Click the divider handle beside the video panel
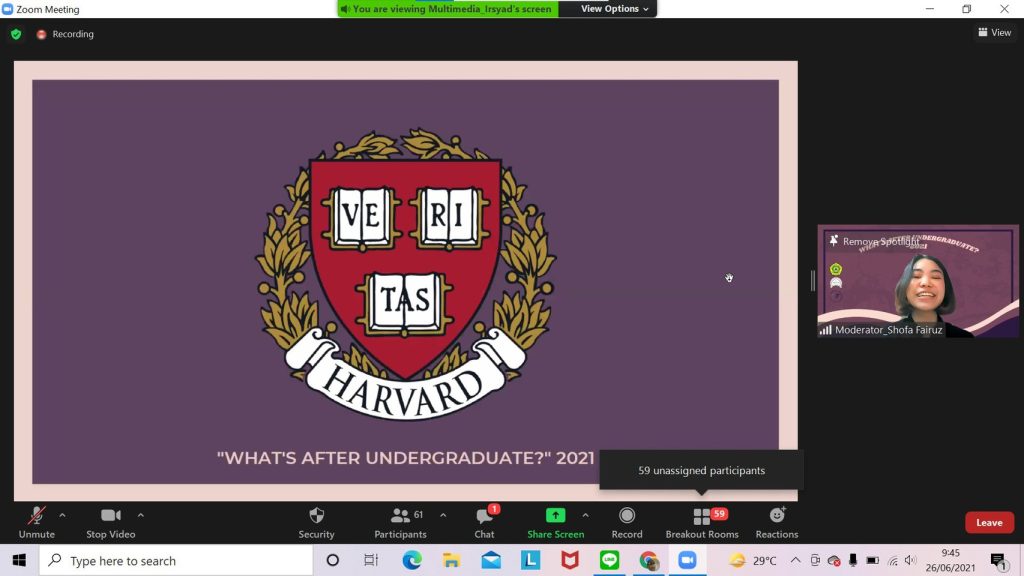The image size is (1024, 576). point(812,281)
